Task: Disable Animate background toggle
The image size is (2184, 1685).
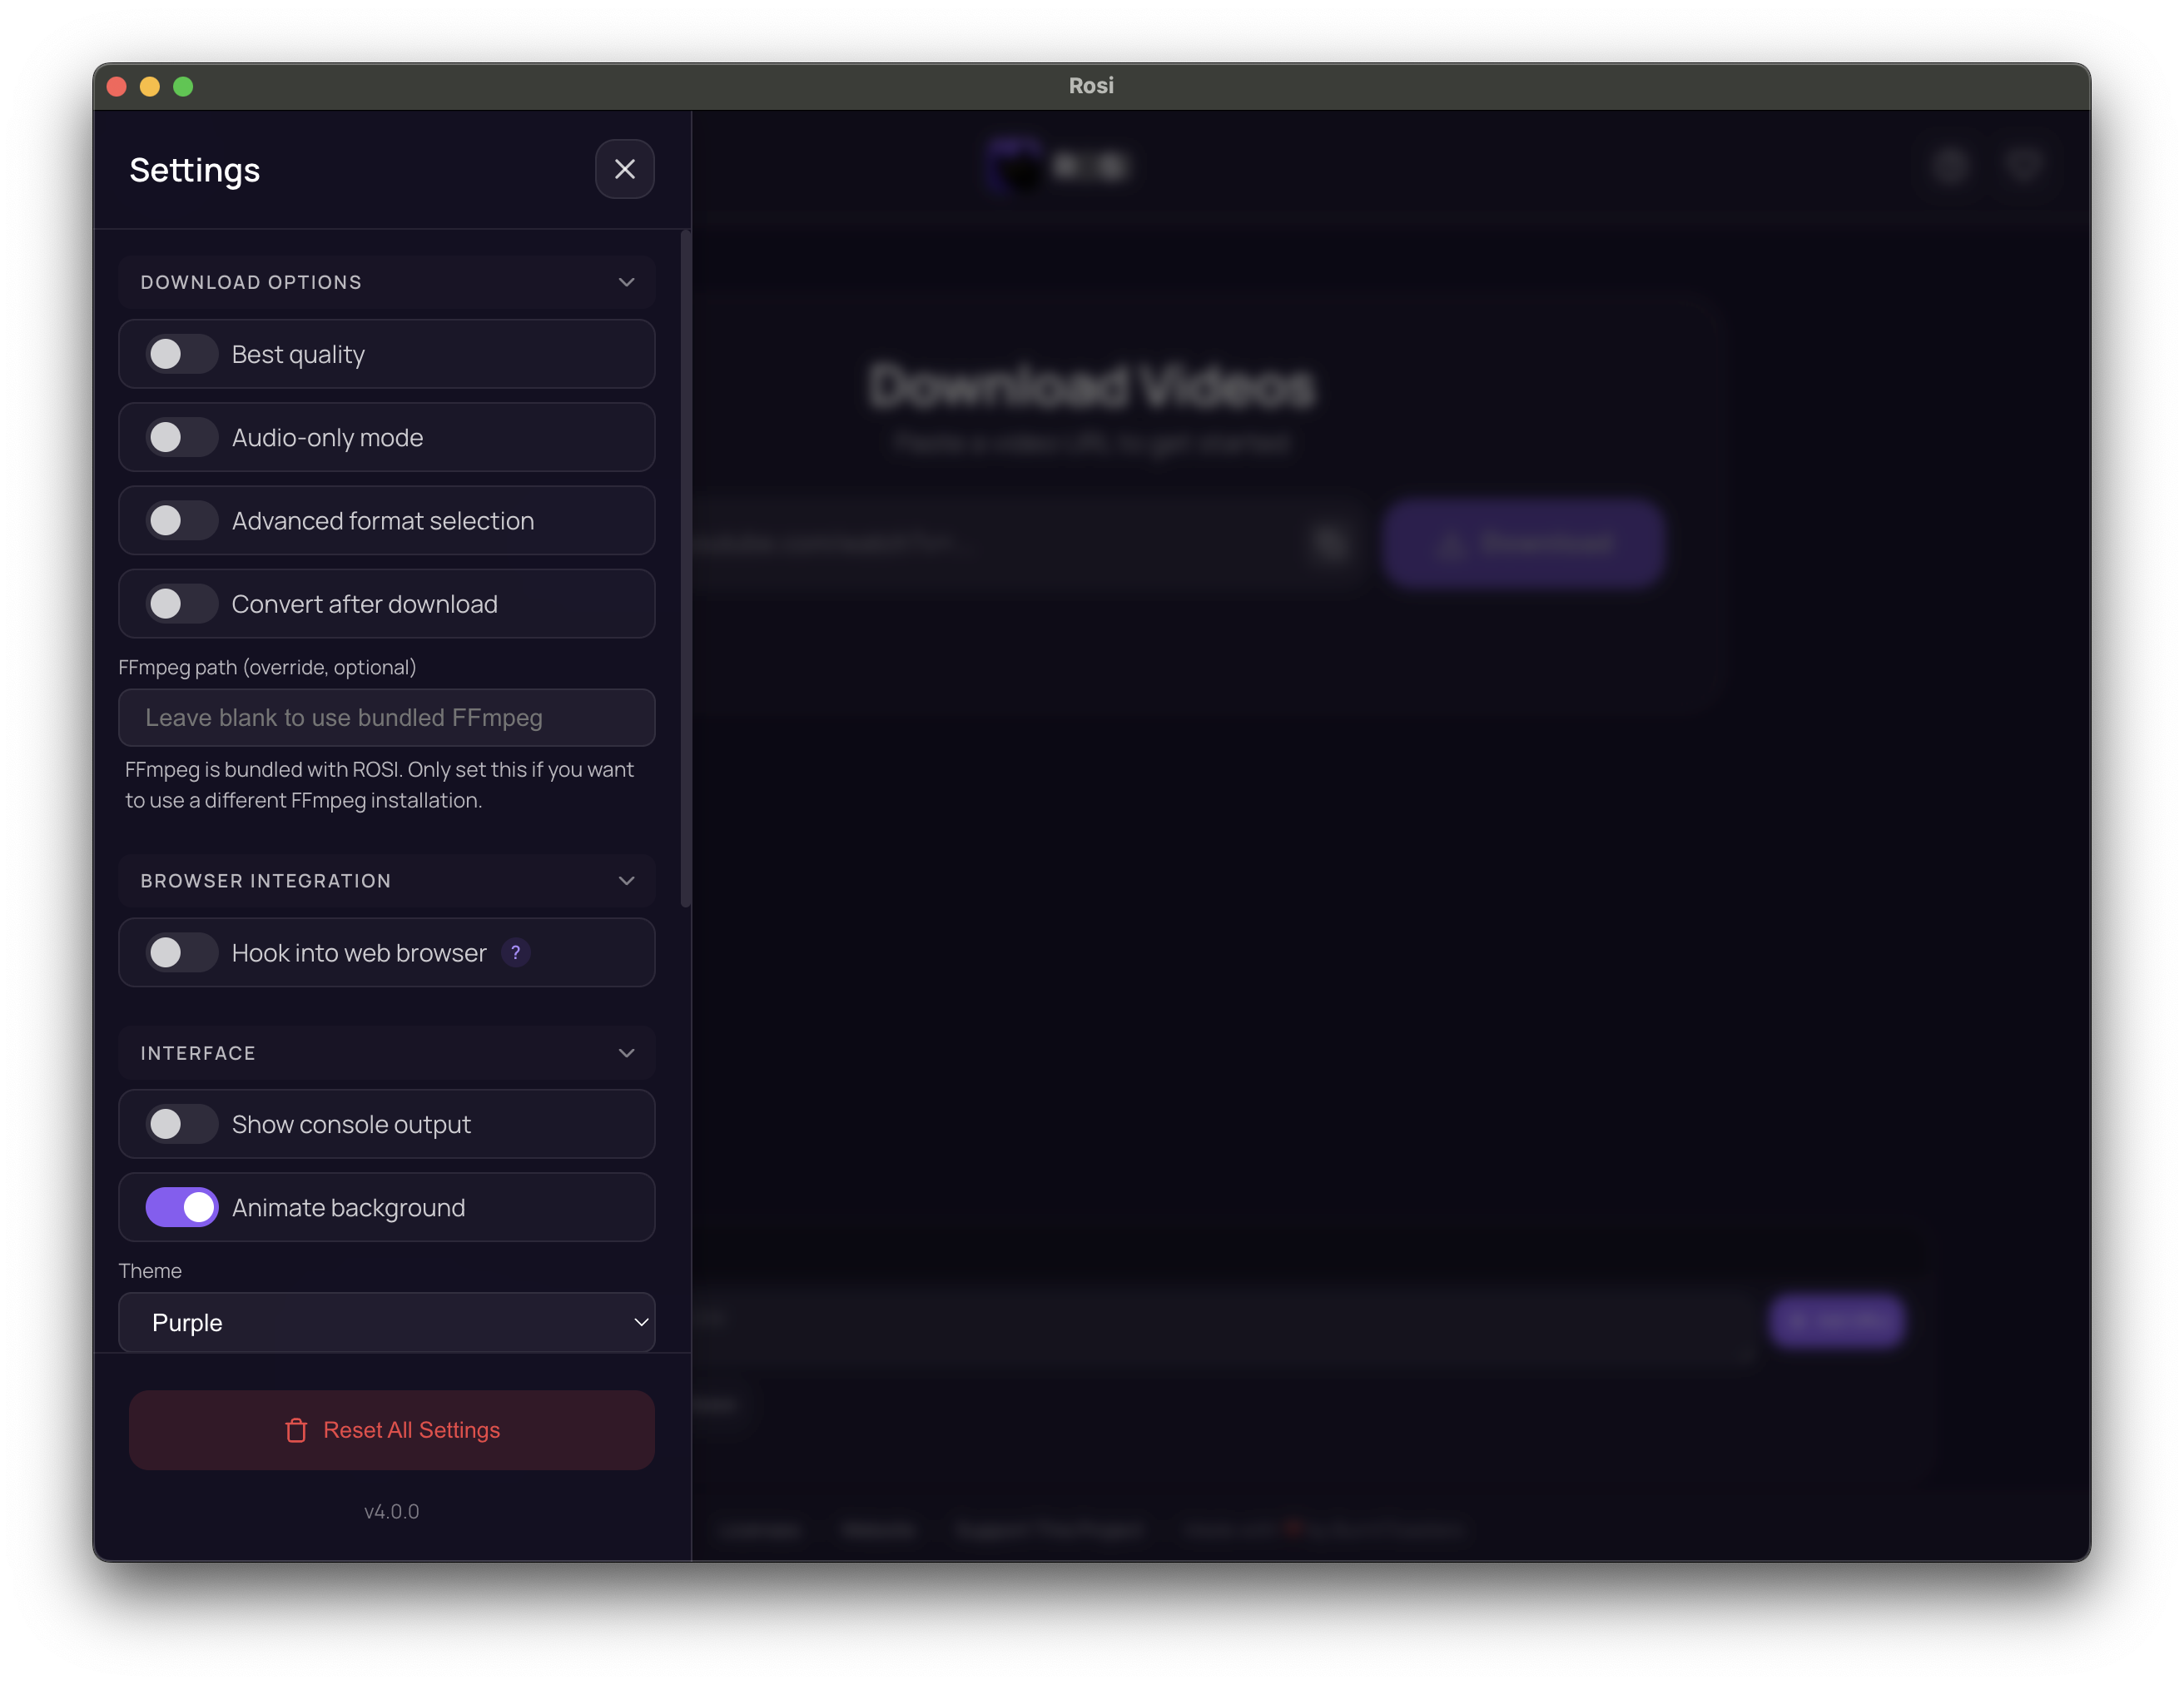Action: click(x=181, y=1207)
